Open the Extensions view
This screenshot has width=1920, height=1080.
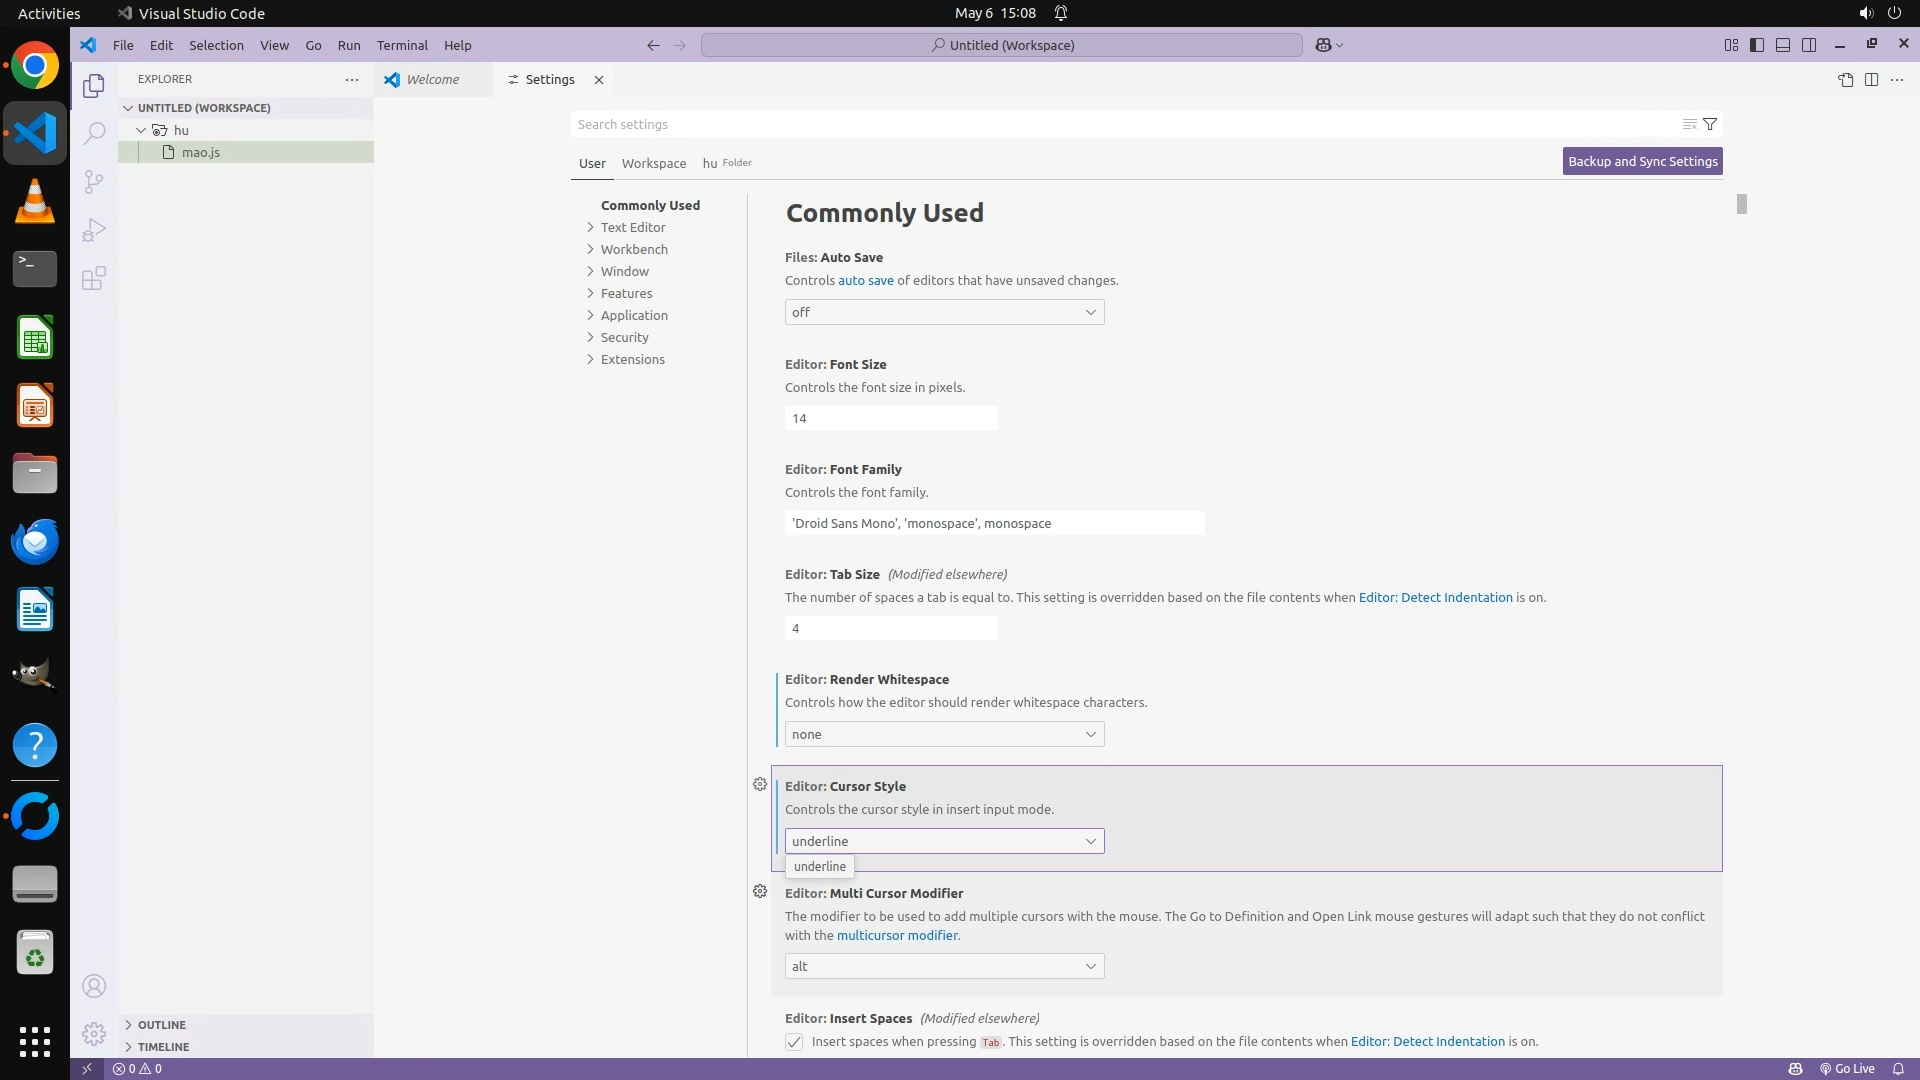94,278
